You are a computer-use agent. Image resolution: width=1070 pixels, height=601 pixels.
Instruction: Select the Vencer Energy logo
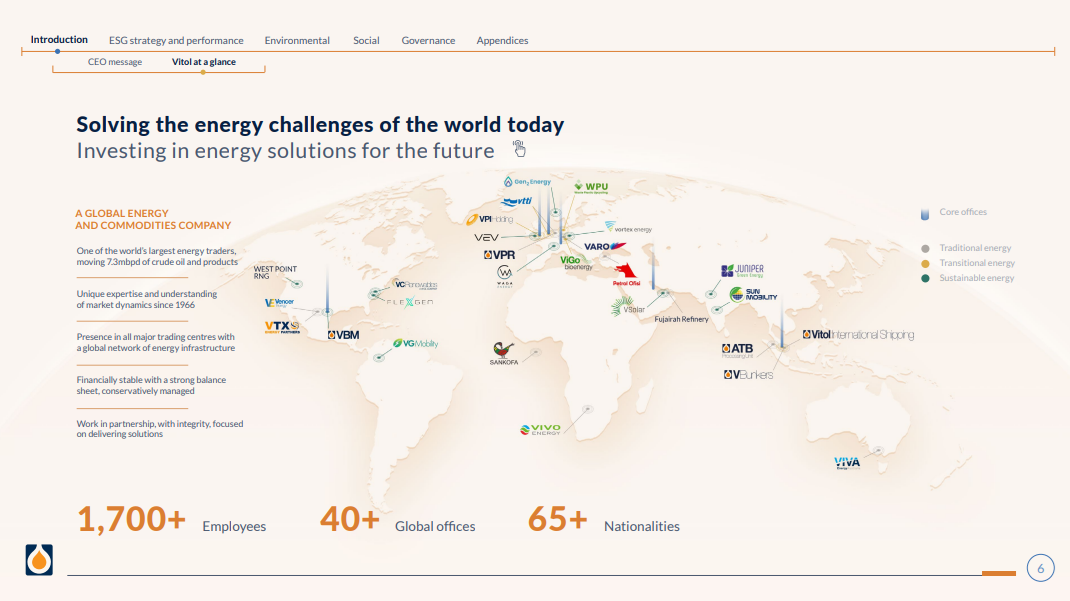point(279,302)
